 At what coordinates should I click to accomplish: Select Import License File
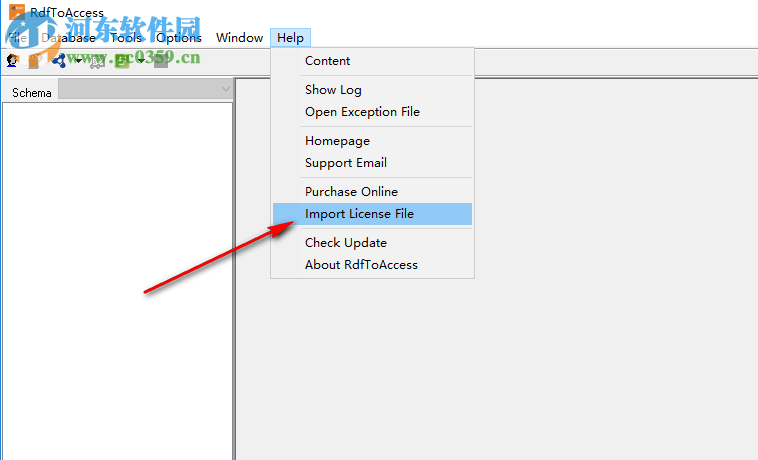[372, 214]
